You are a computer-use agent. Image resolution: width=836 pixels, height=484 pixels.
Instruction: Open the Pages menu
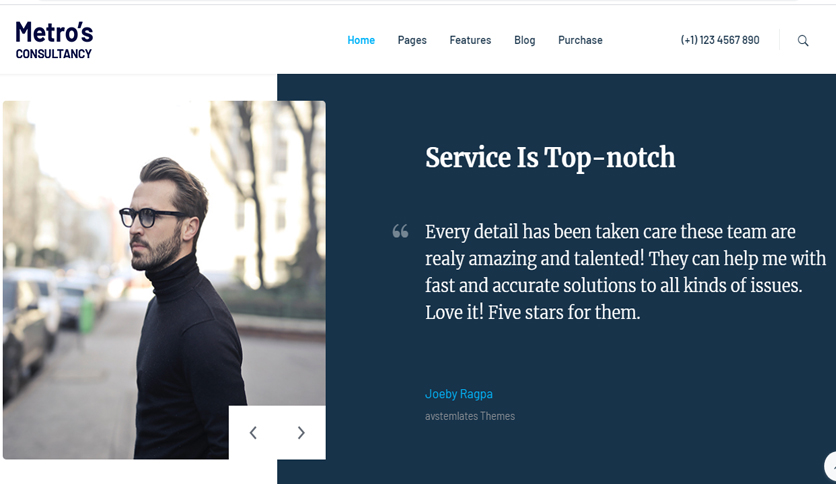[x=412, y=41]
